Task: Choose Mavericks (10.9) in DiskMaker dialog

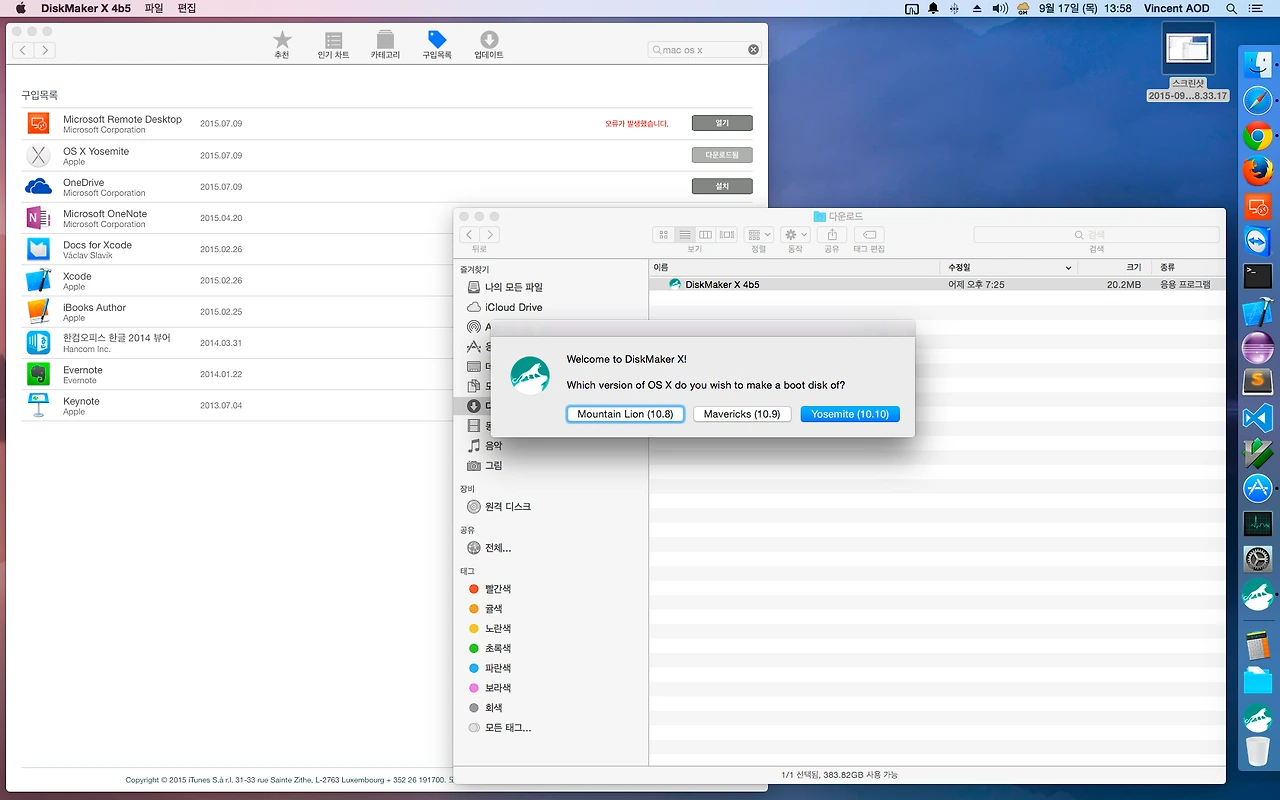Action: (742, 414)
